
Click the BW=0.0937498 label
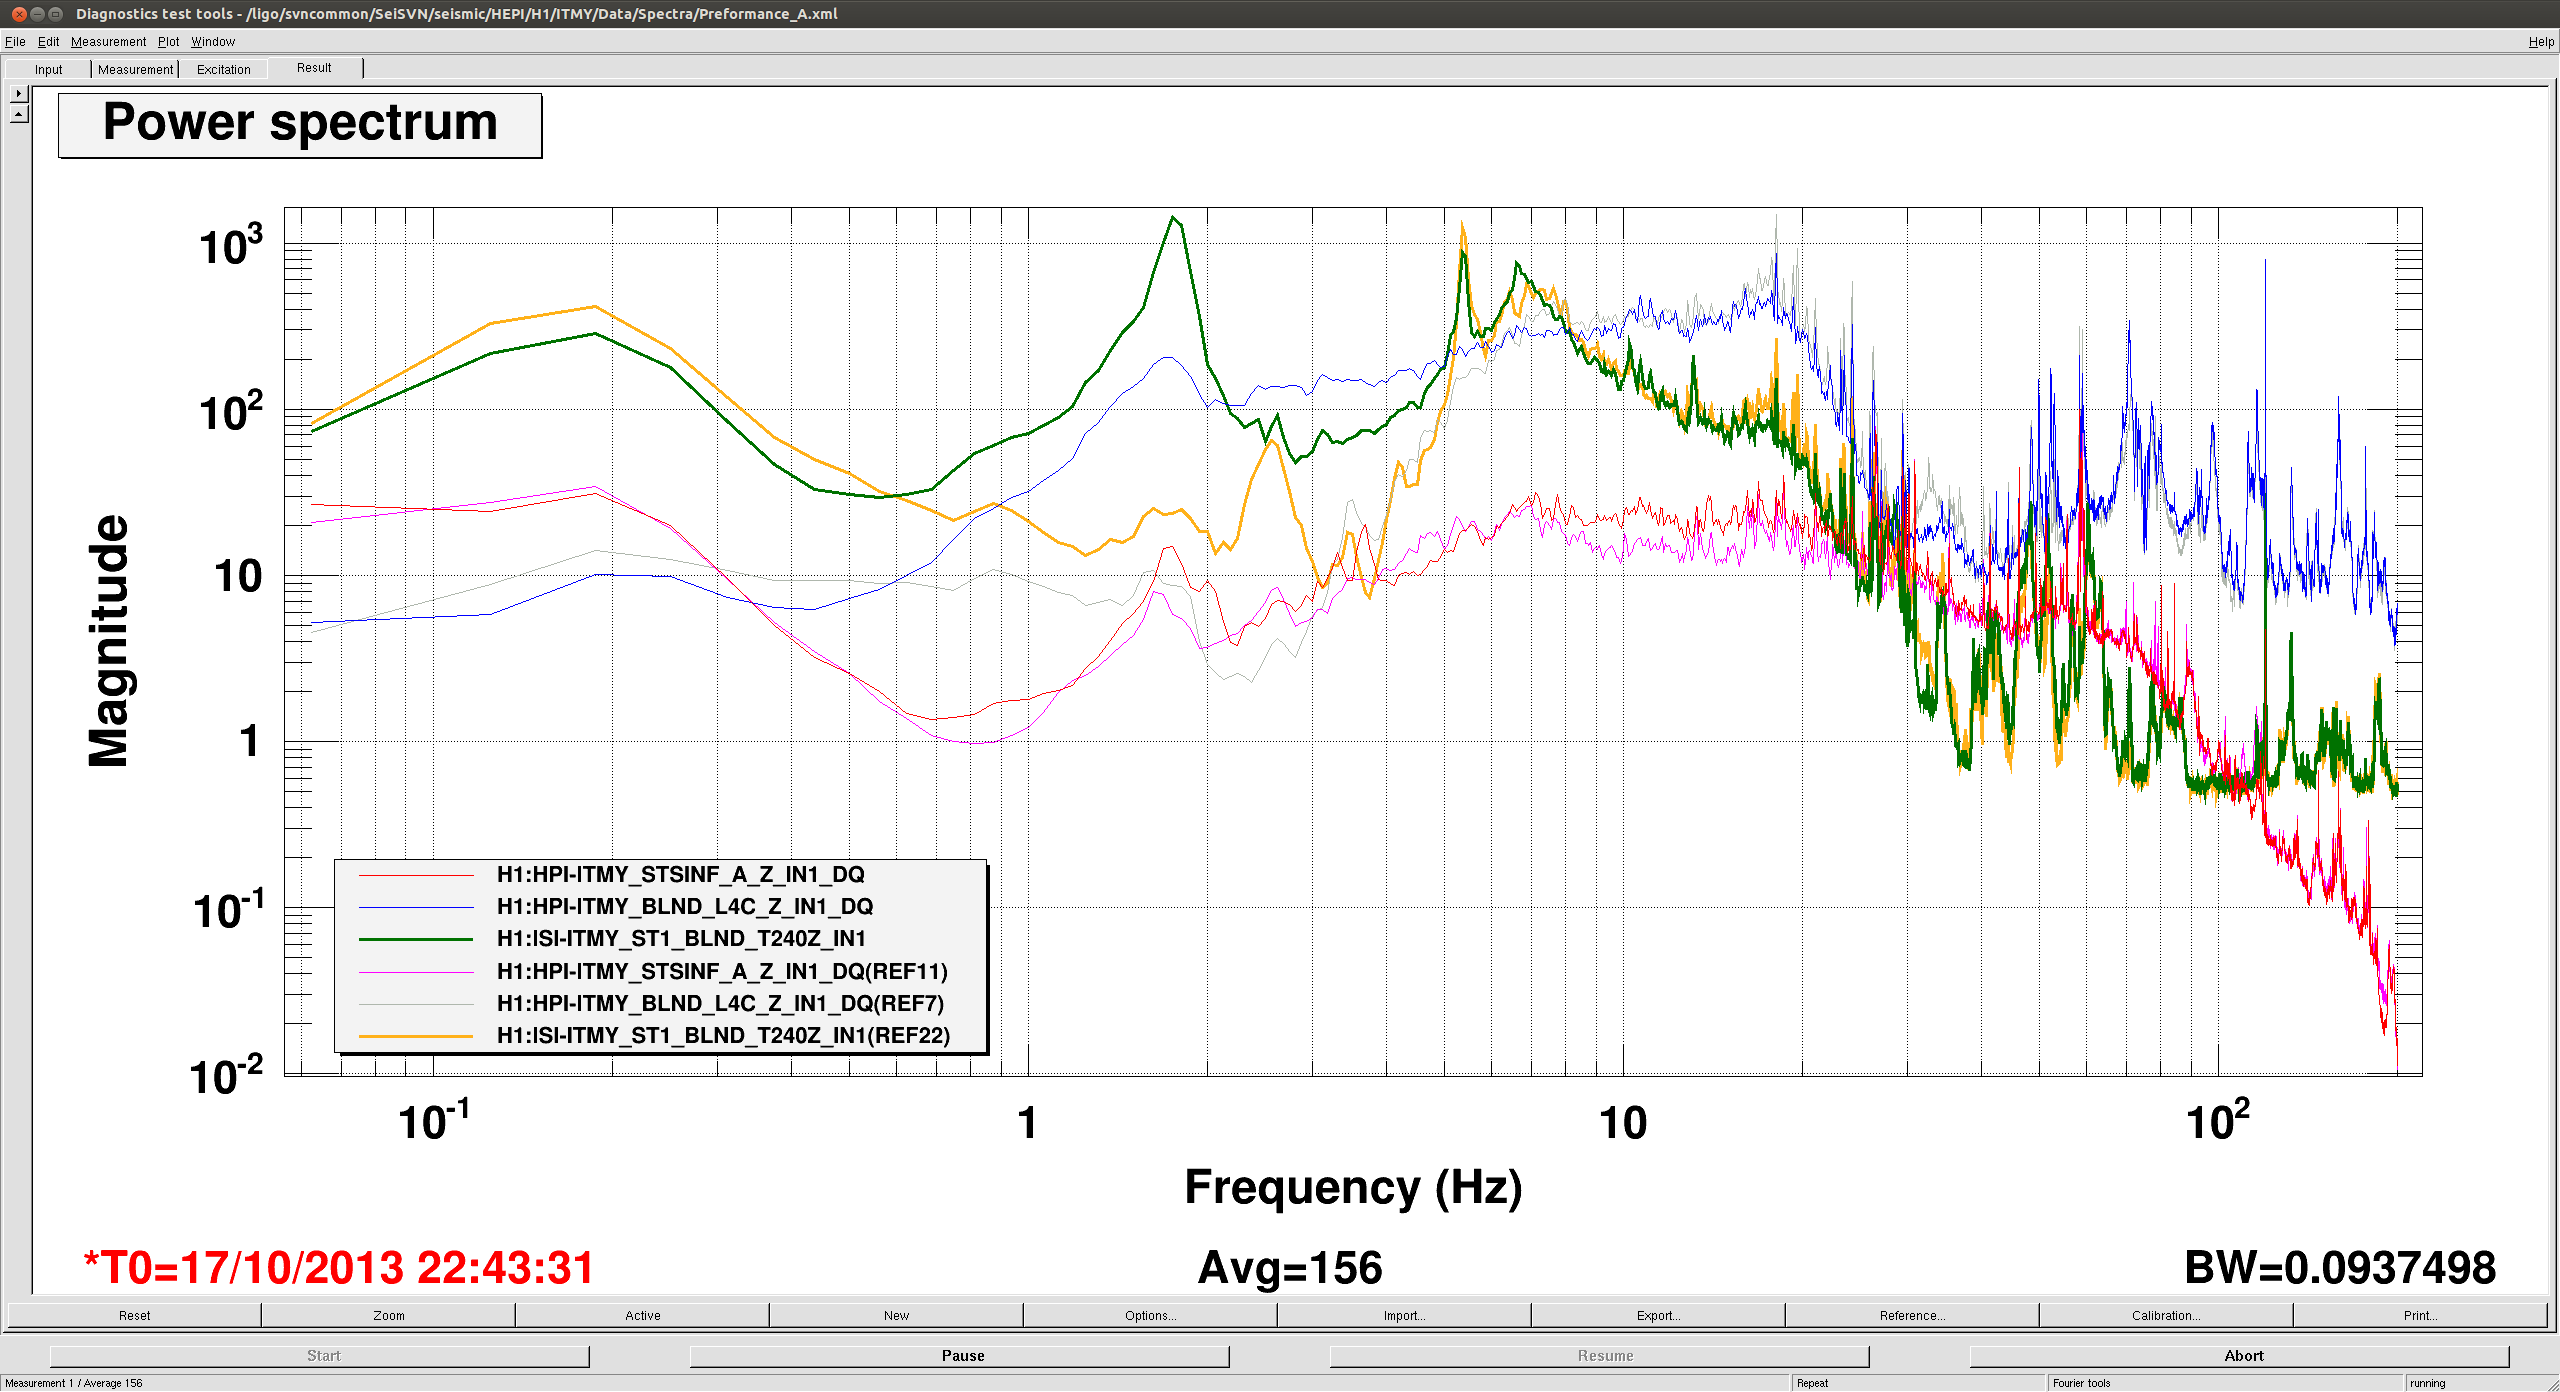pyautogui.click(x=2340, y=1267)
